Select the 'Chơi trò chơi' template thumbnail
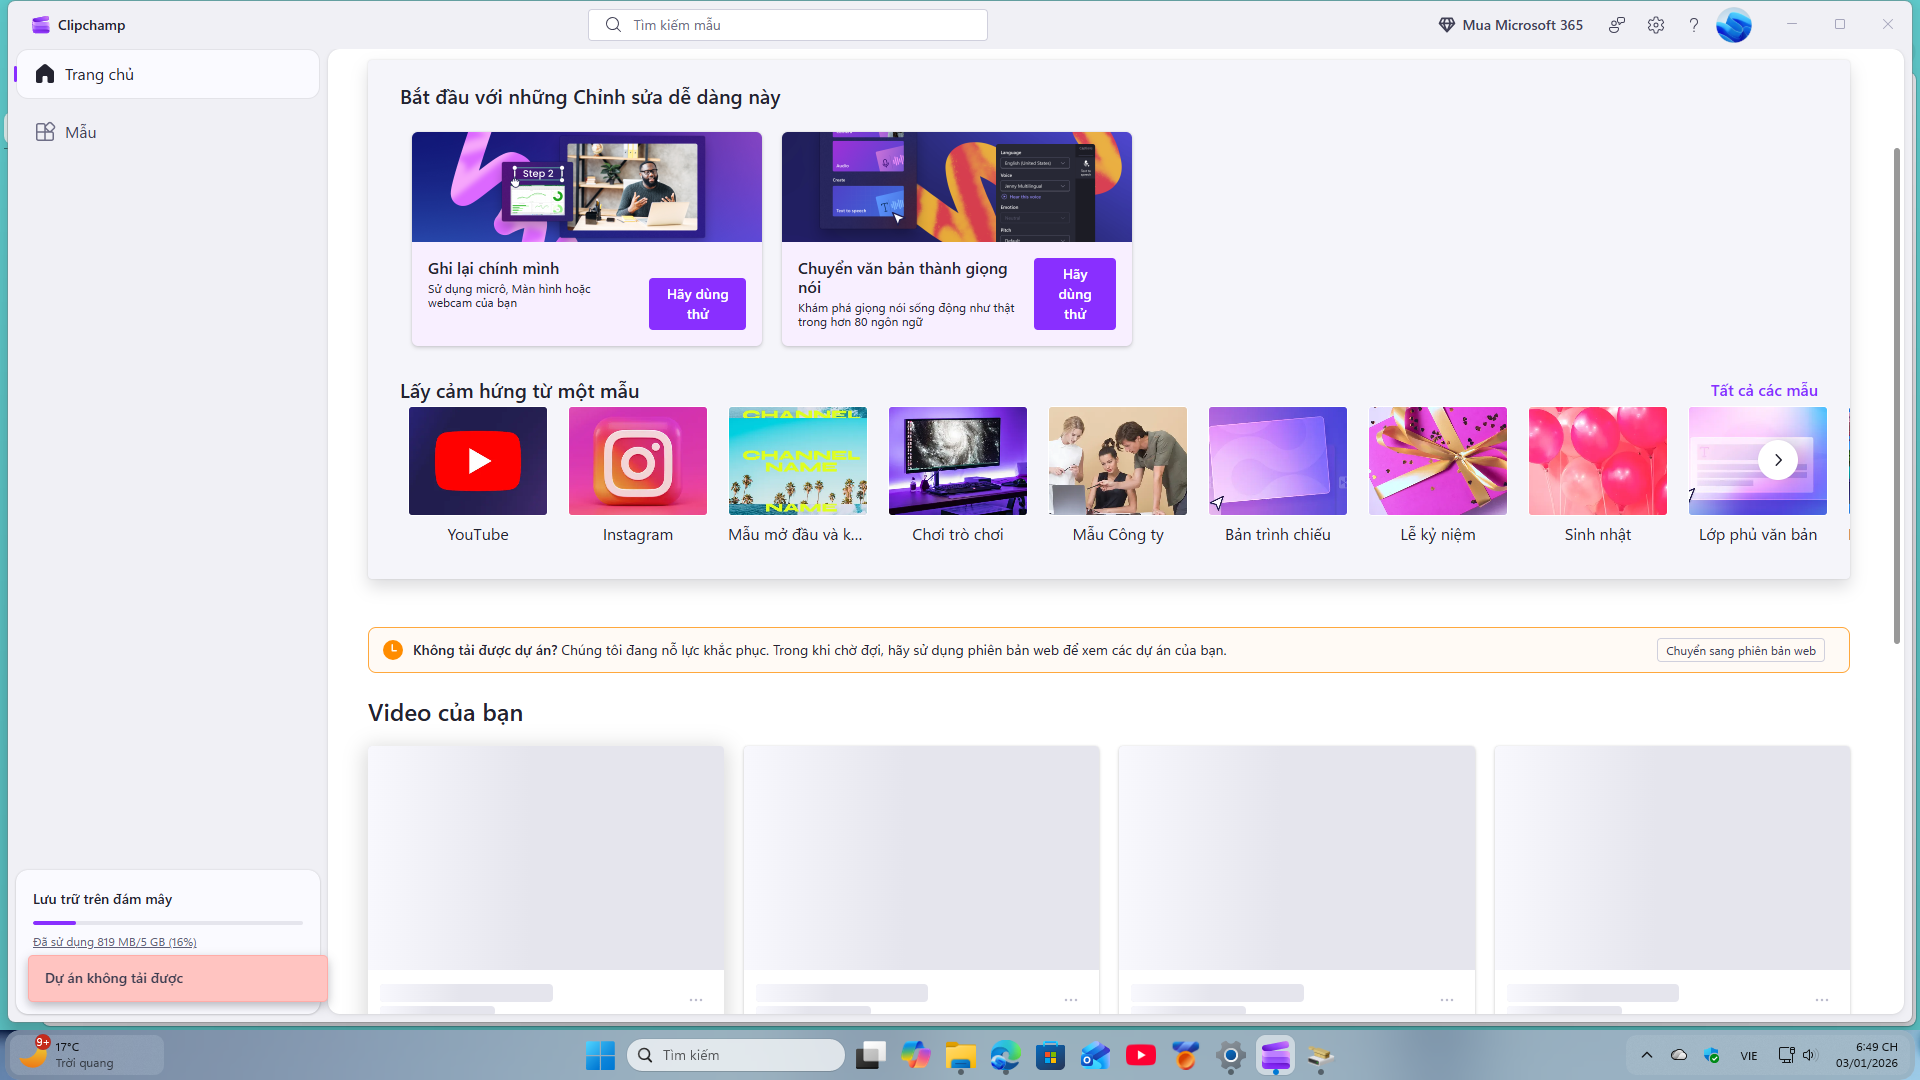Image resolution: width=1920 pixels, height=1080 pixels. click(x=957, y=461)
